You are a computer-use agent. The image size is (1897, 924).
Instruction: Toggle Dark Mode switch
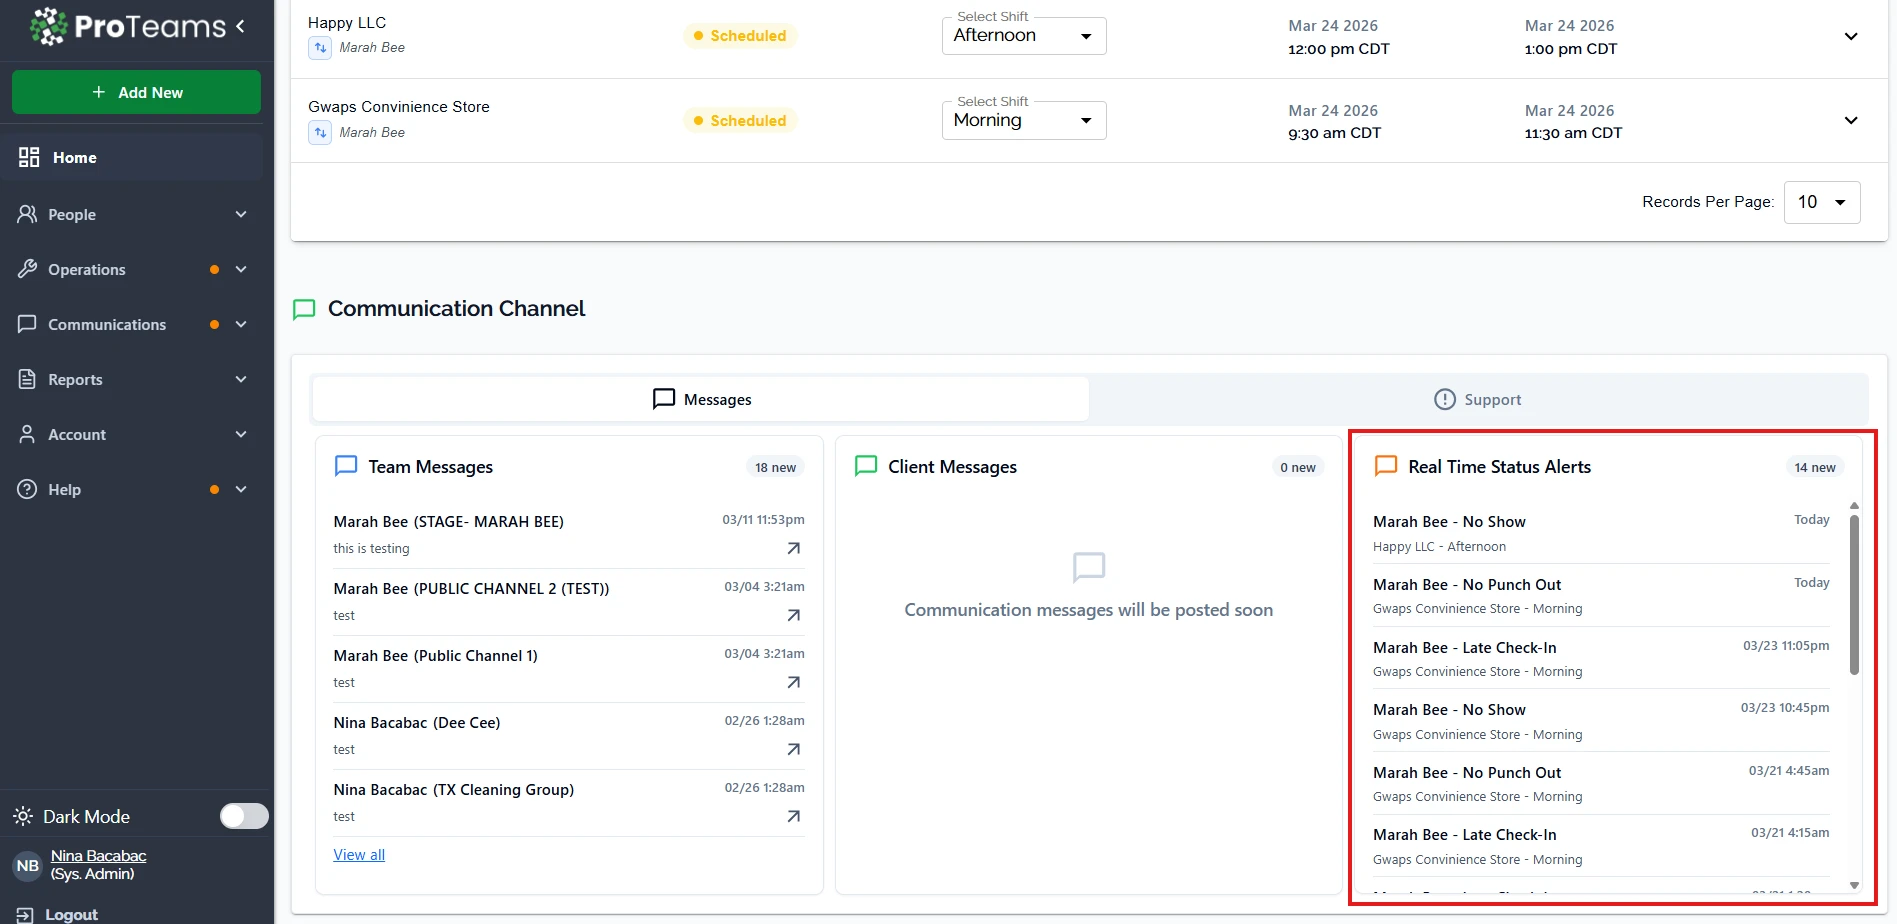244,816
